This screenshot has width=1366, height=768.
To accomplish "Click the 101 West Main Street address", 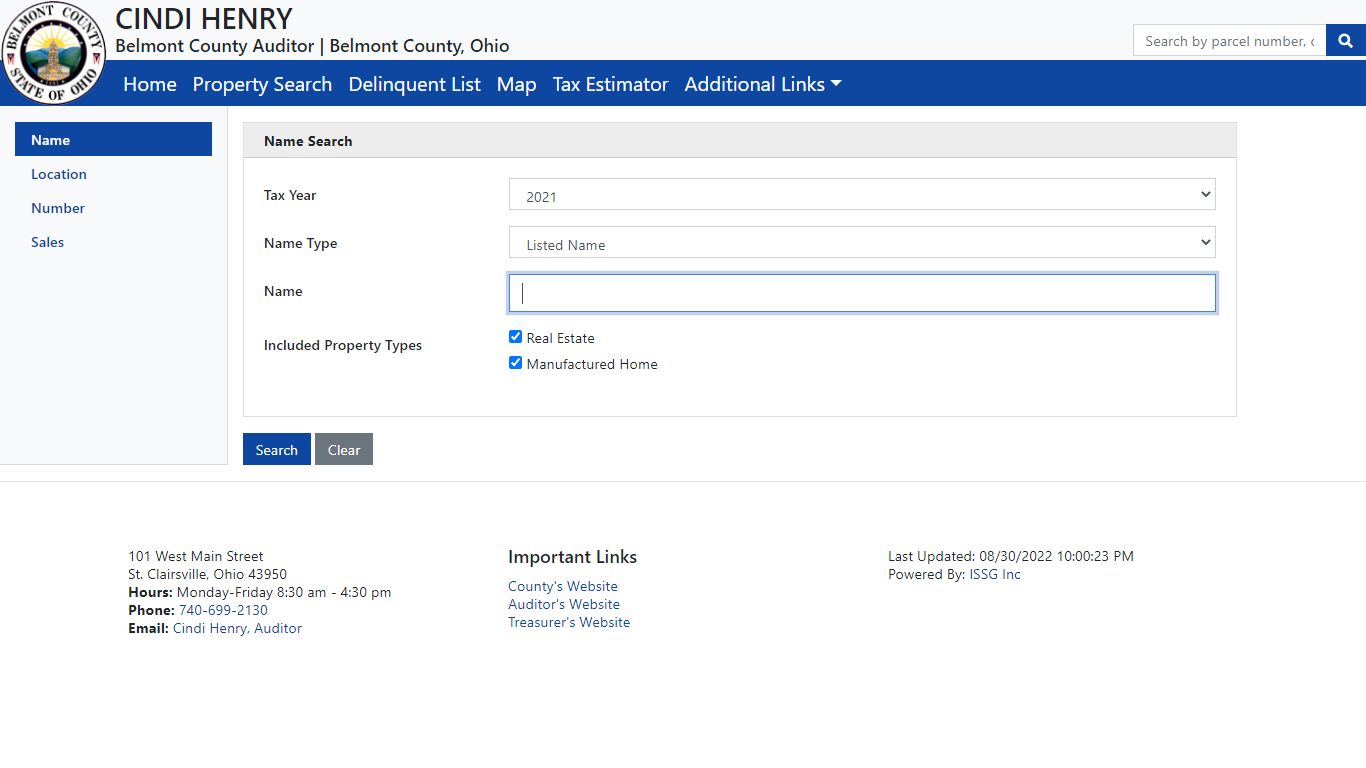I will [x=196, y=556].
